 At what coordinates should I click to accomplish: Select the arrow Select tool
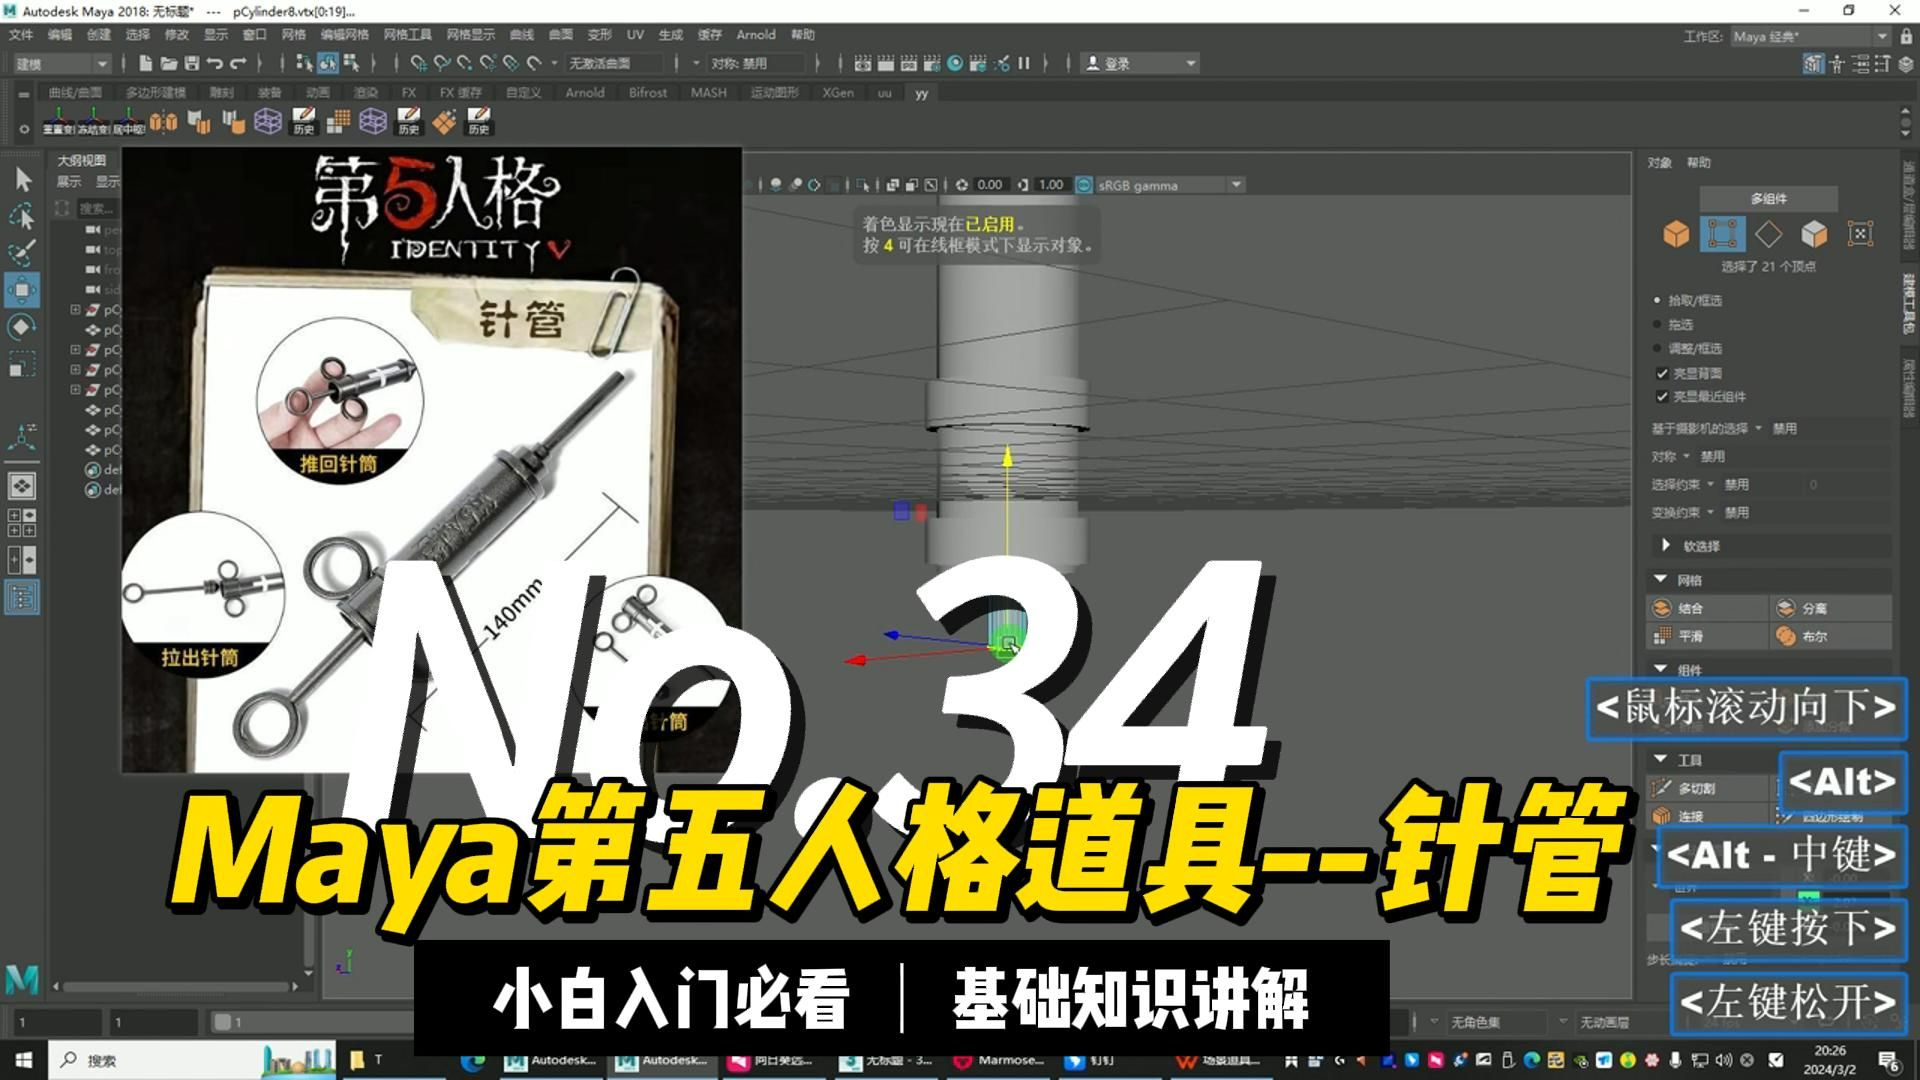[x=22, y=180]
